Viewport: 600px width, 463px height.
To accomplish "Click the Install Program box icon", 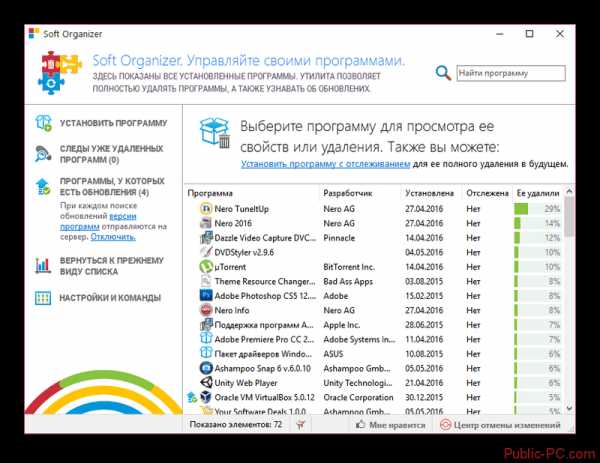I will coord(43,123).
